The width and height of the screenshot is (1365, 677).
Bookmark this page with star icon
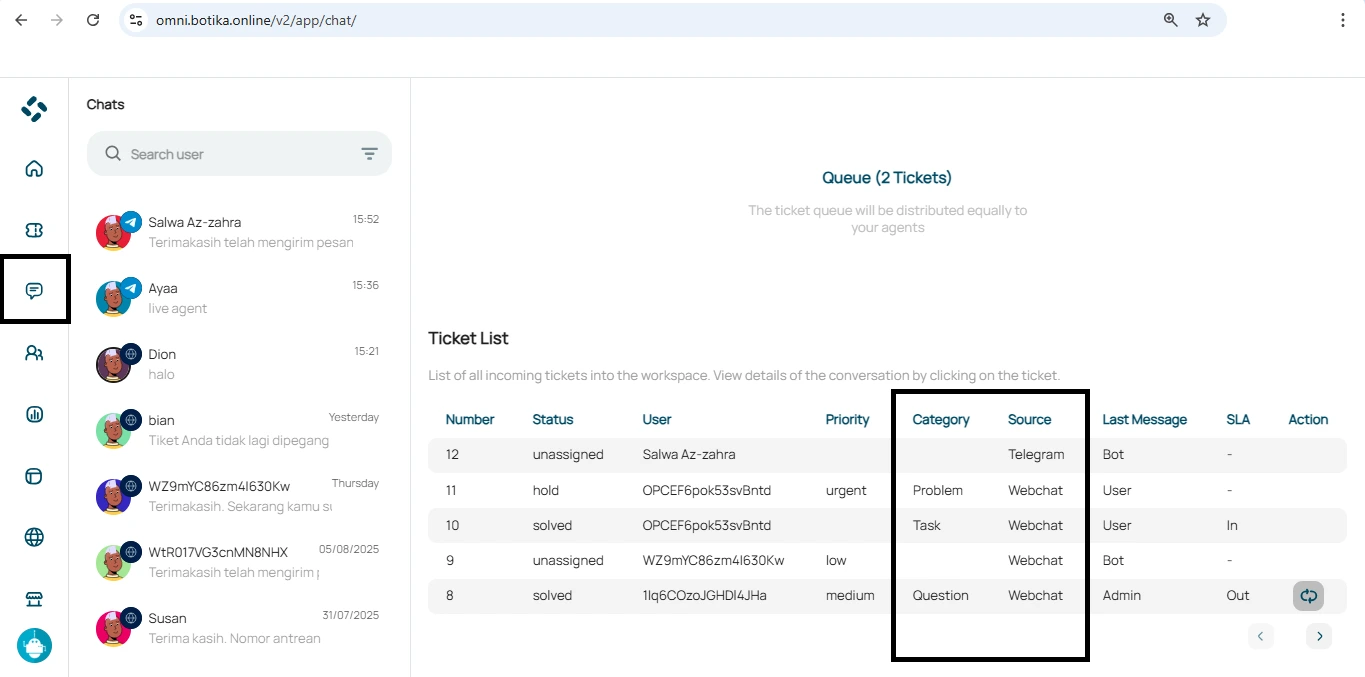(x=1203, y=20)
